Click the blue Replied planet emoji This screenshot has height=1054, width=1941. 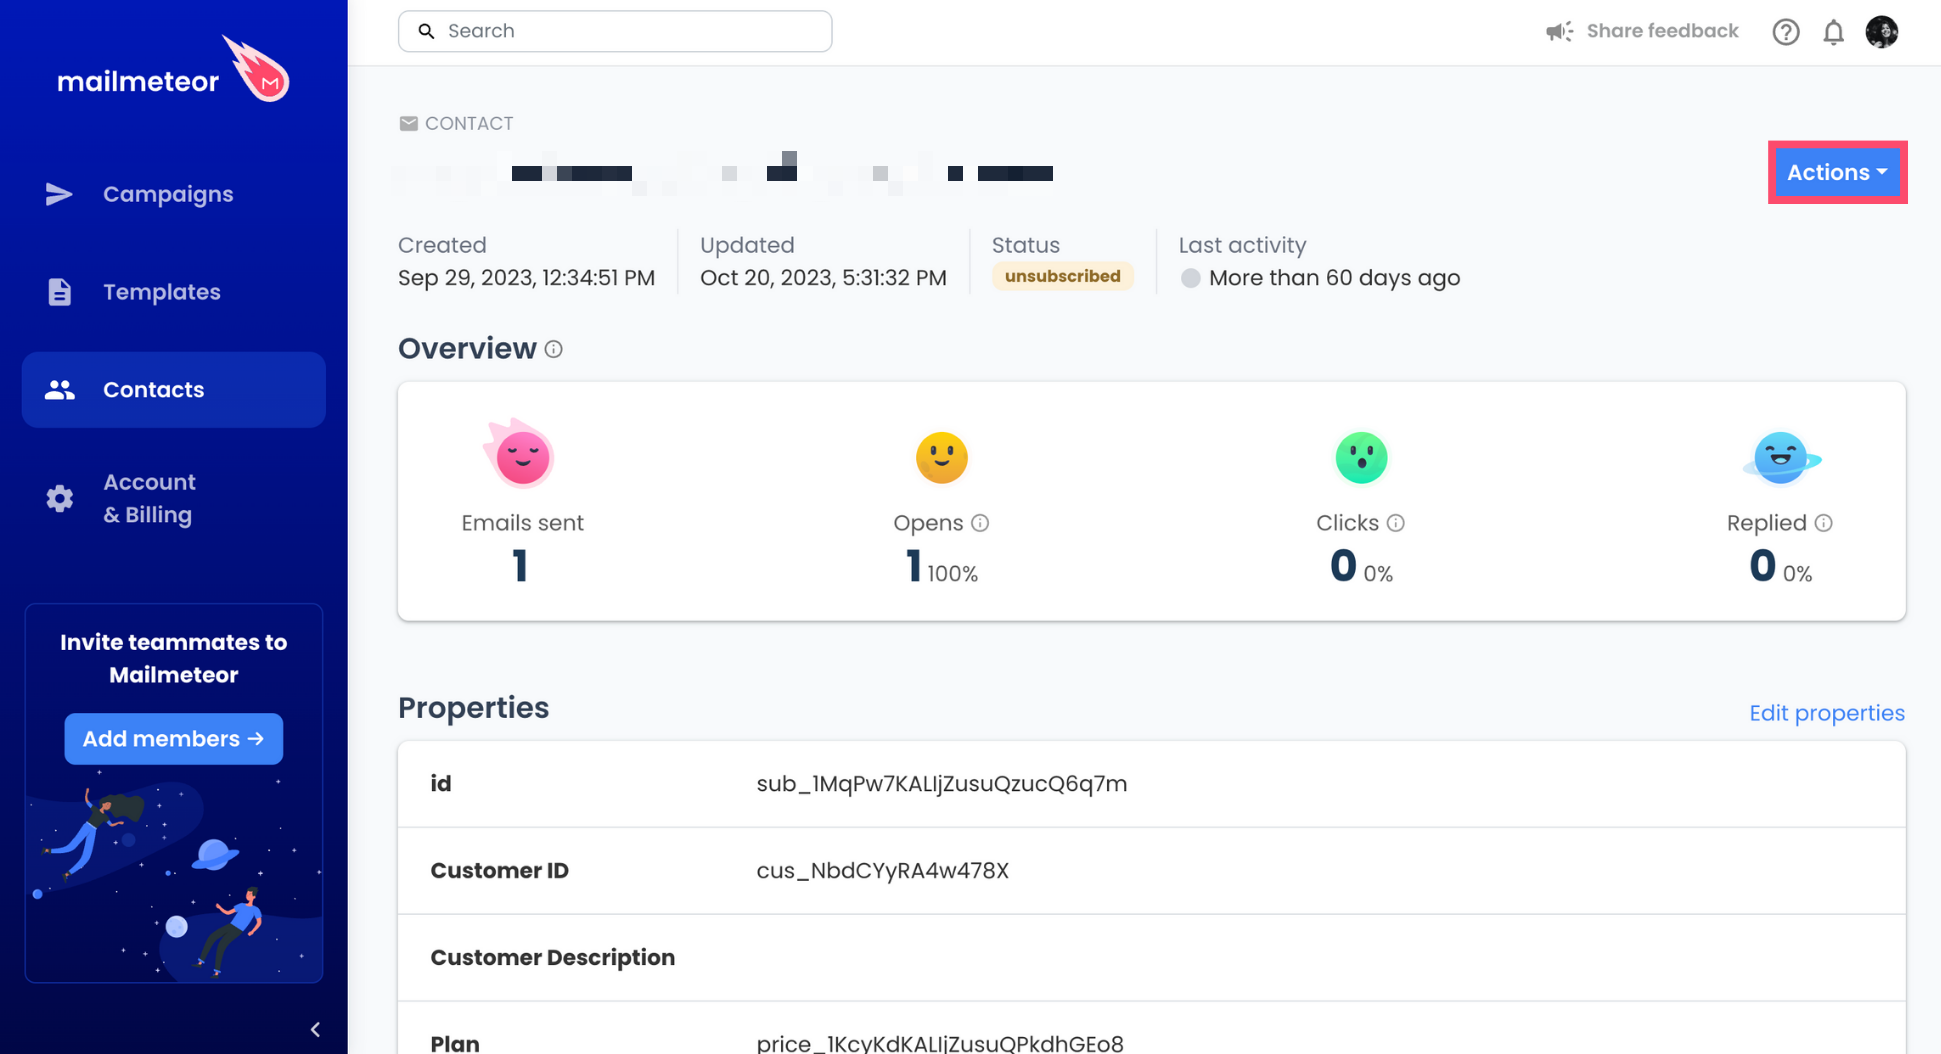pos(1782,458)
